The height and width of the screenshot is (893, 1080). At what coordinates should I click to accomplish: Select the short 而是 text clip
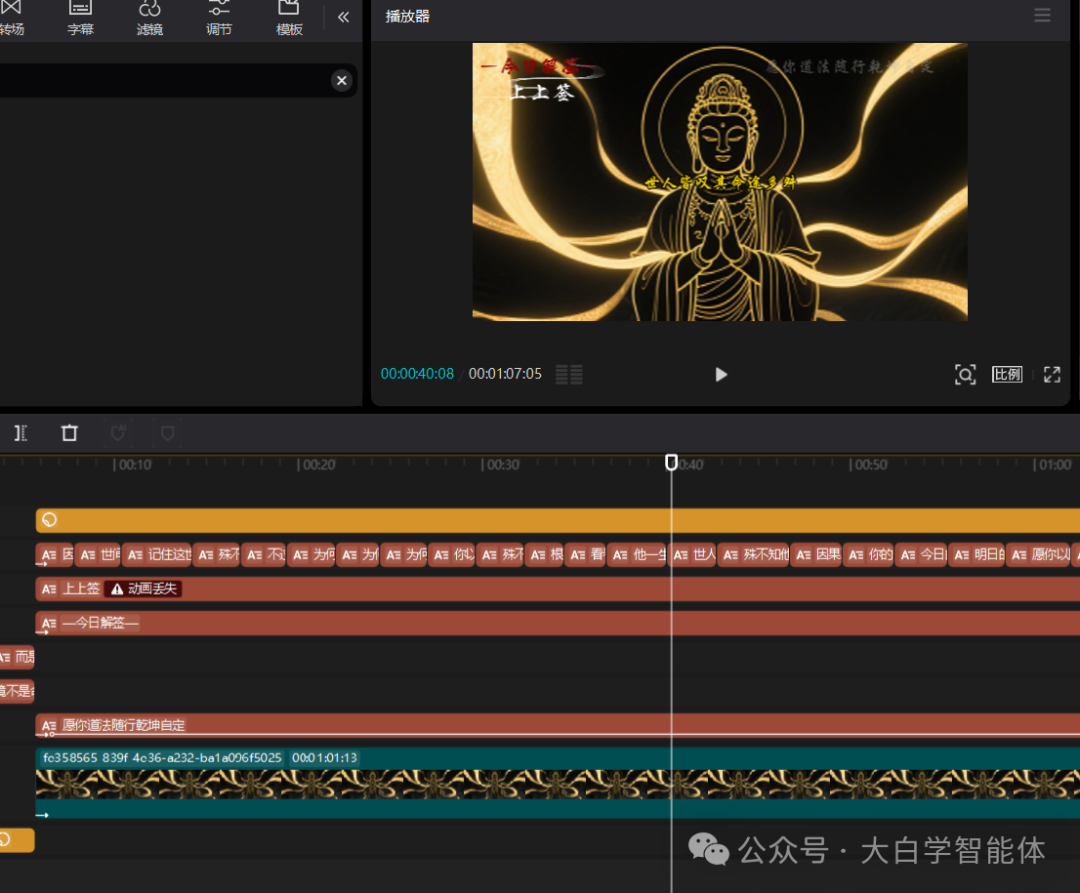pyautogui.click(x=17, y=657)
